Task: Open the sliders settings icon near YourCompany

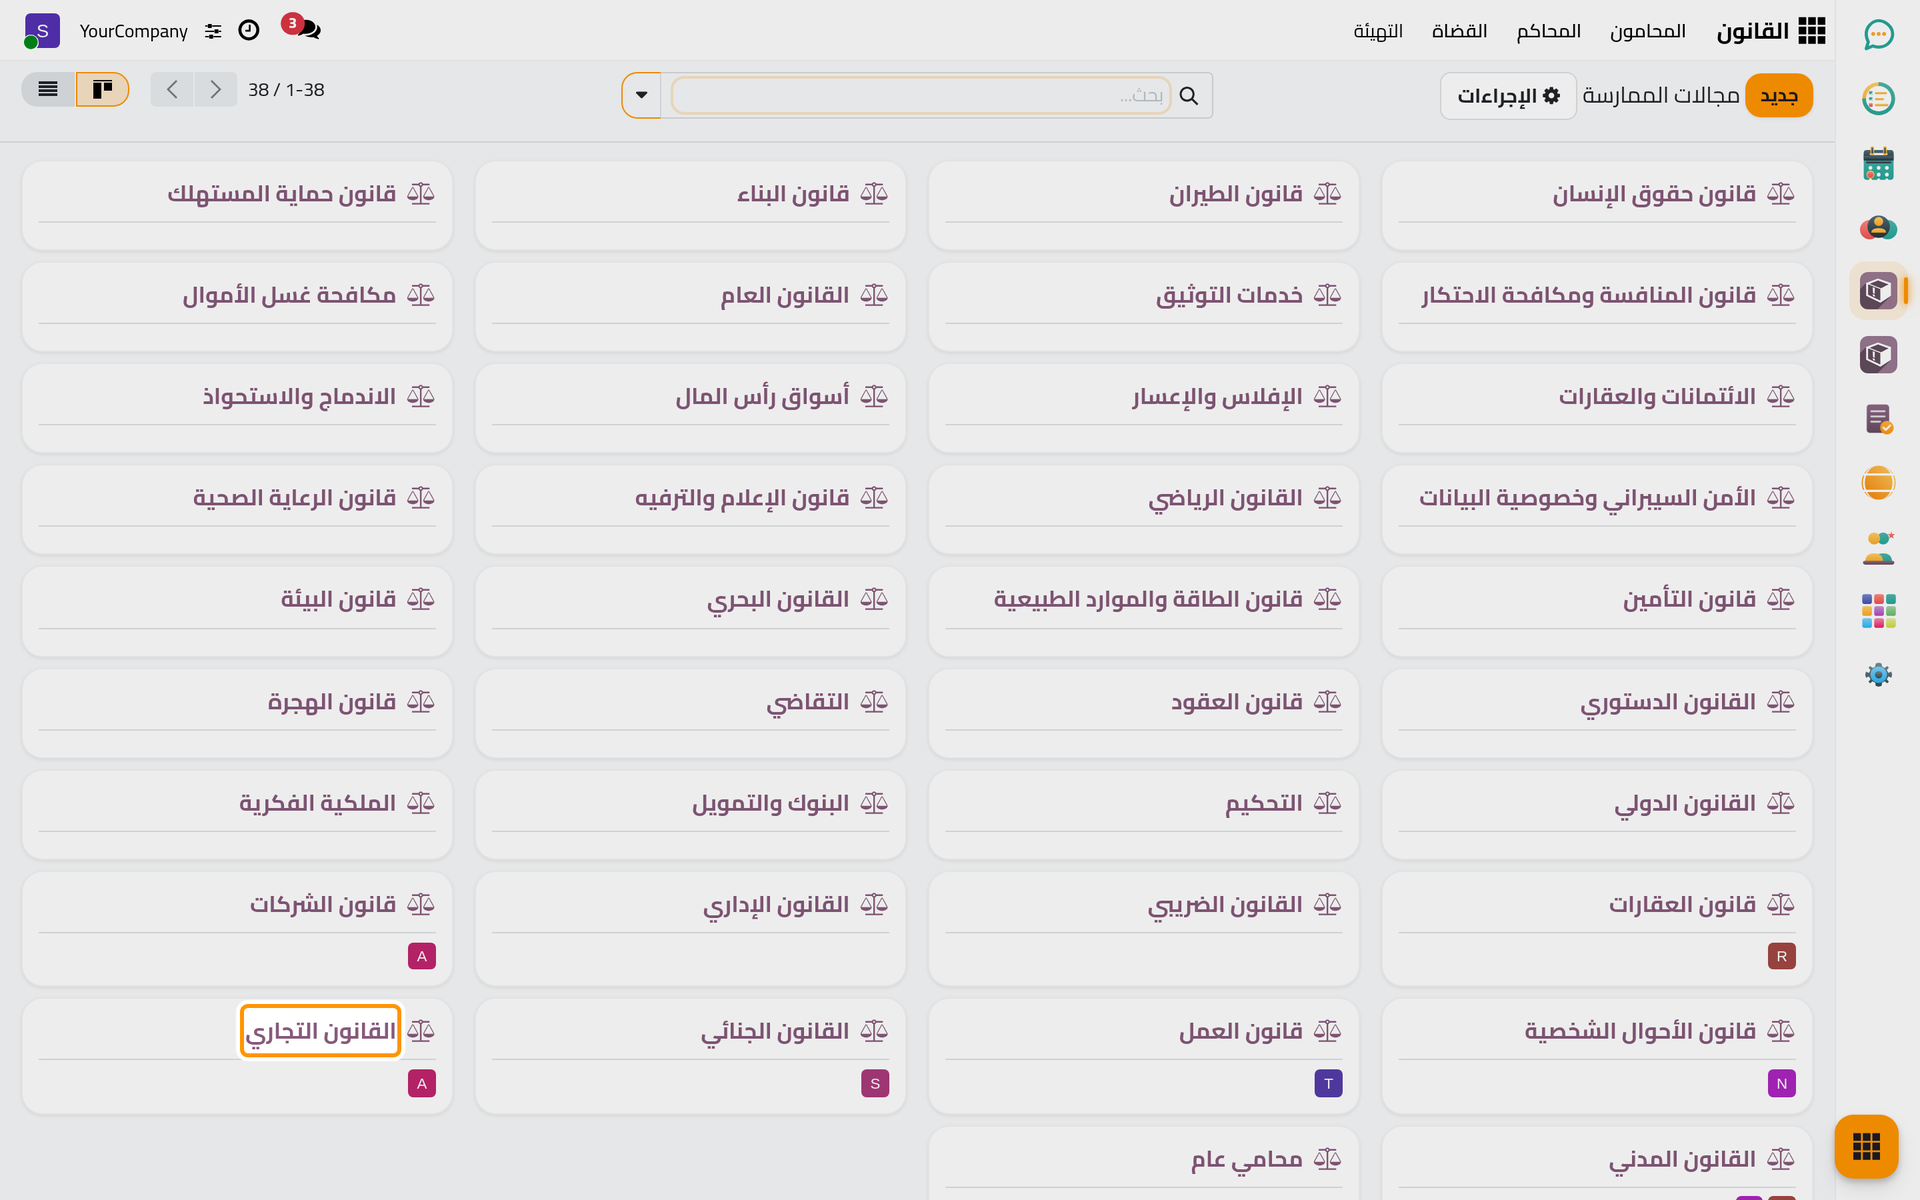Action: pos(213,31)
